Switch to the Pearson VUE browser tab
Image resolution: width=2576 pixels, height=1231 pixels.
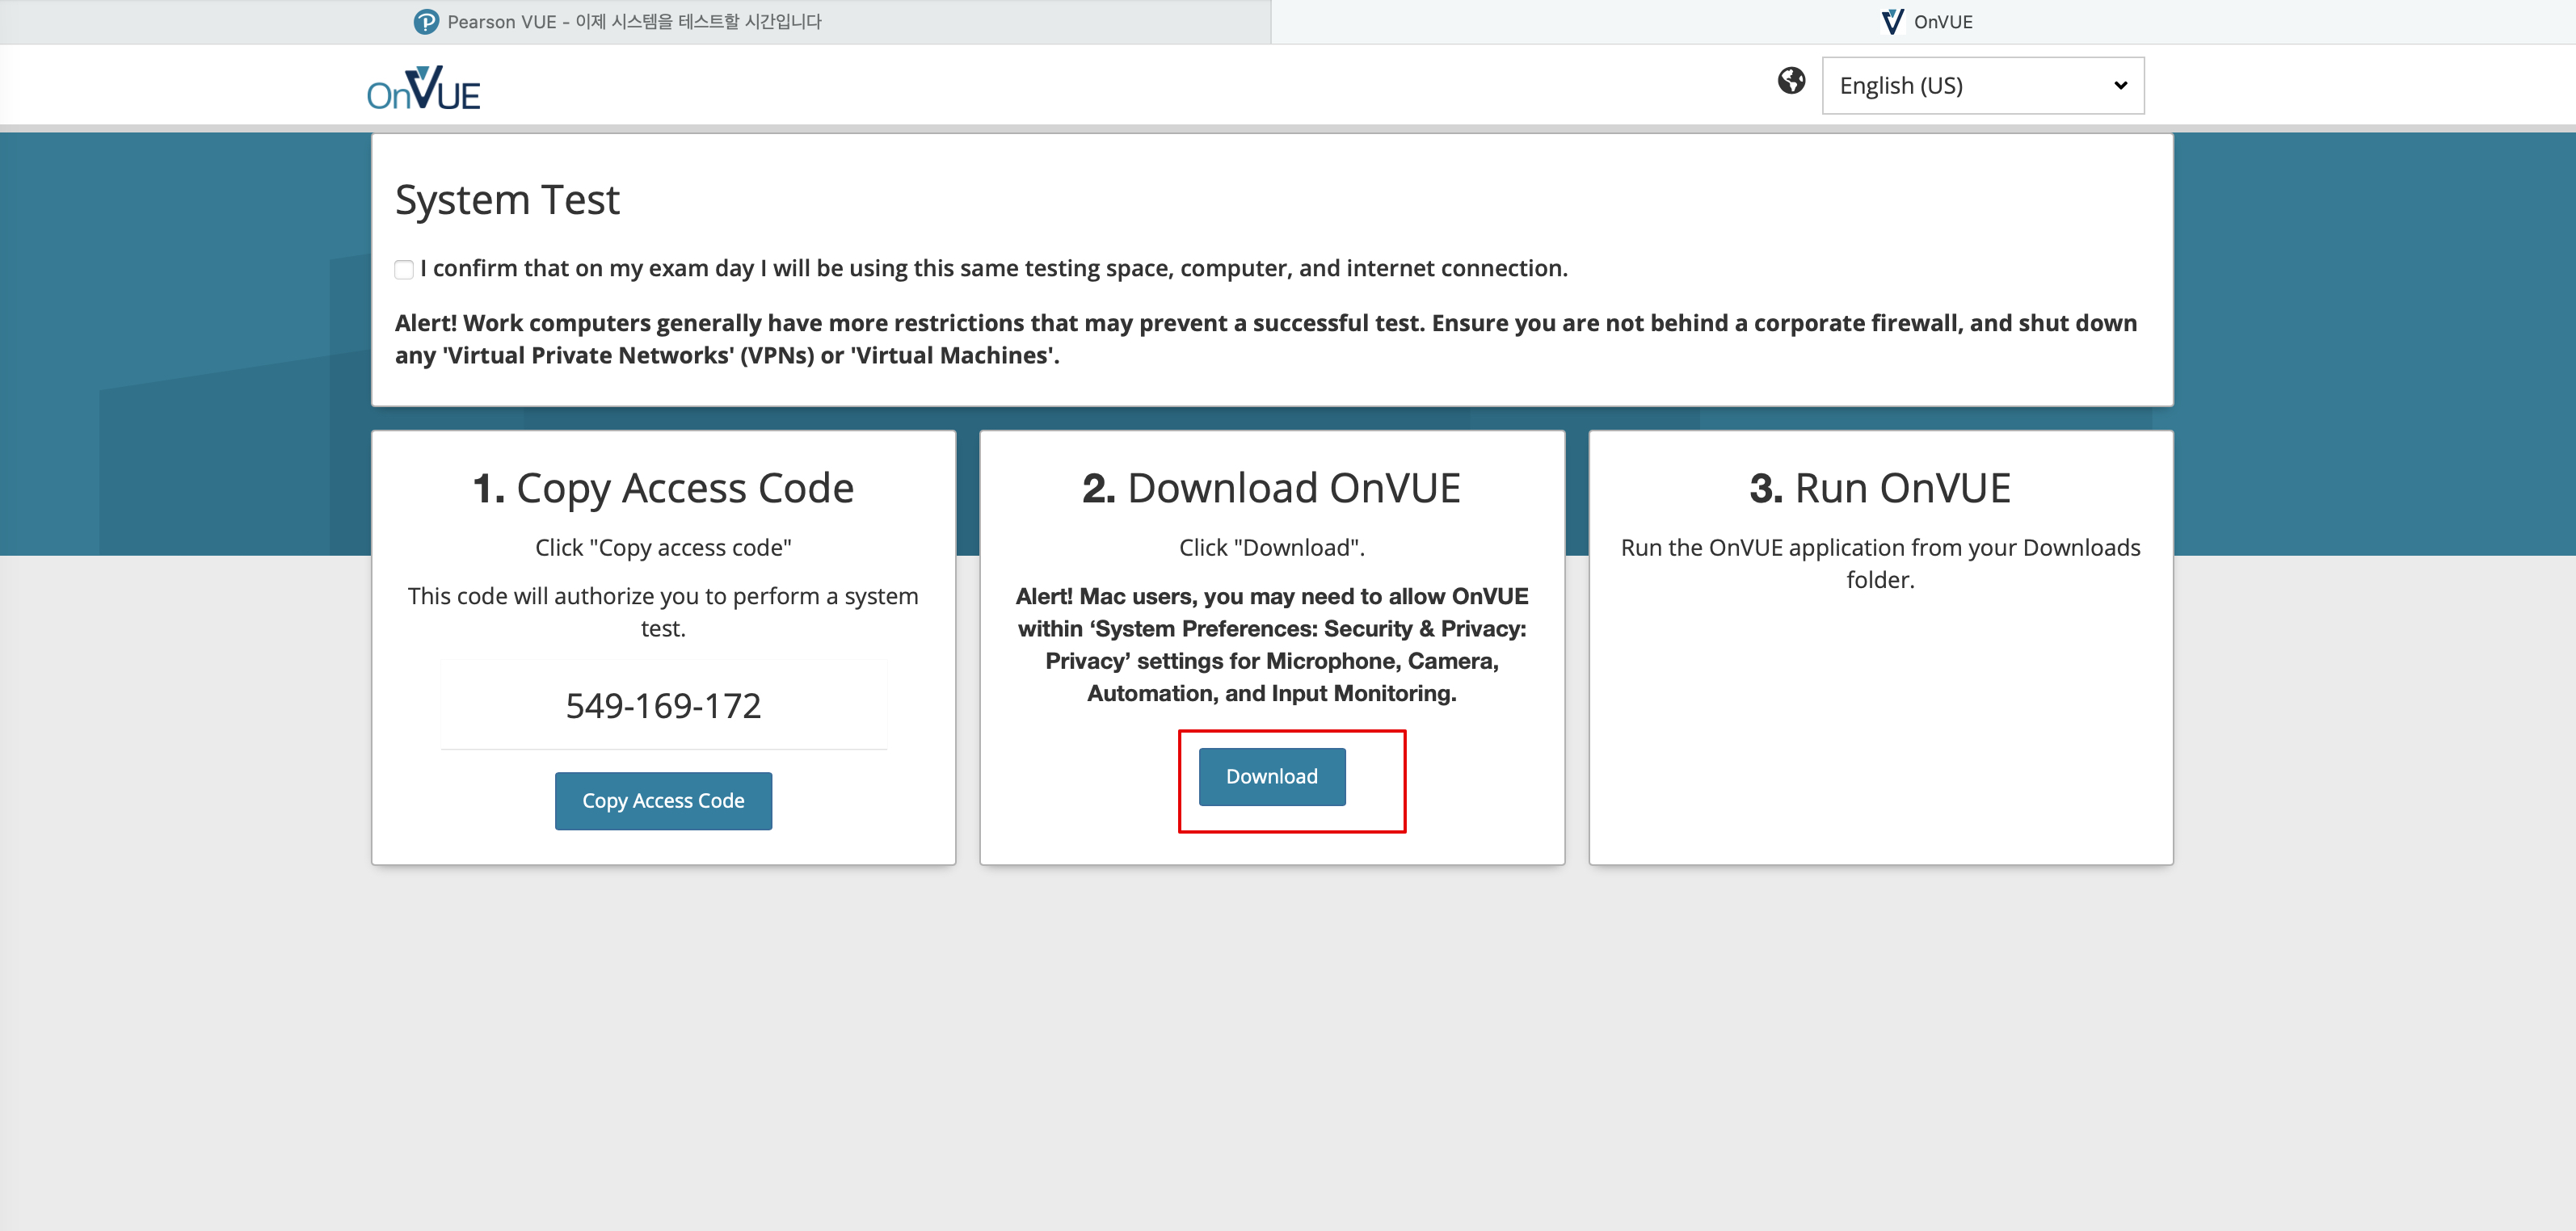634,22
